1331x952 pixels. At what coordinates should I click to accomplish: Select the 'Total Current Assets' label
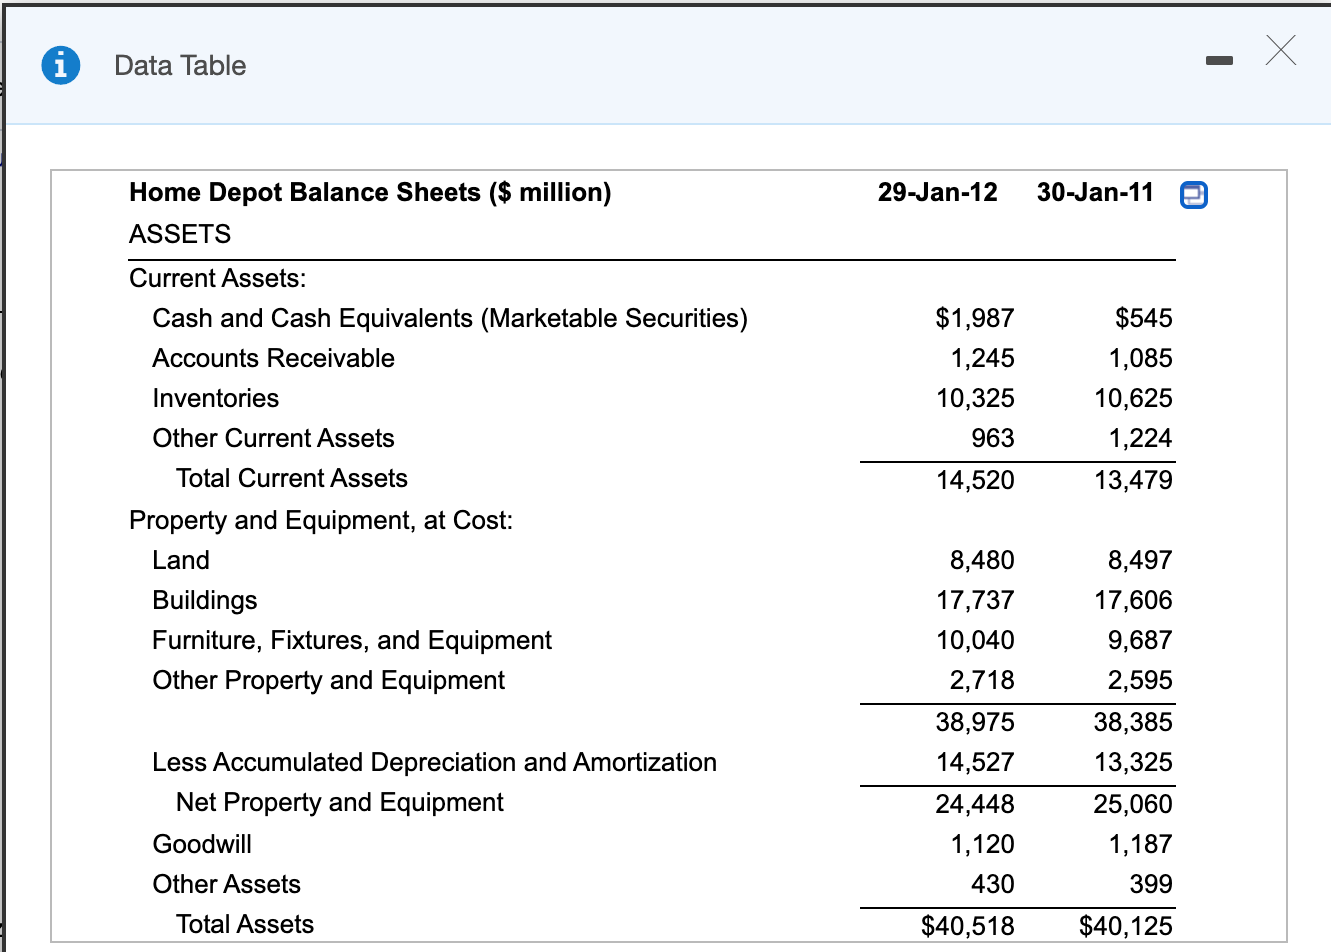pos(292,478)
